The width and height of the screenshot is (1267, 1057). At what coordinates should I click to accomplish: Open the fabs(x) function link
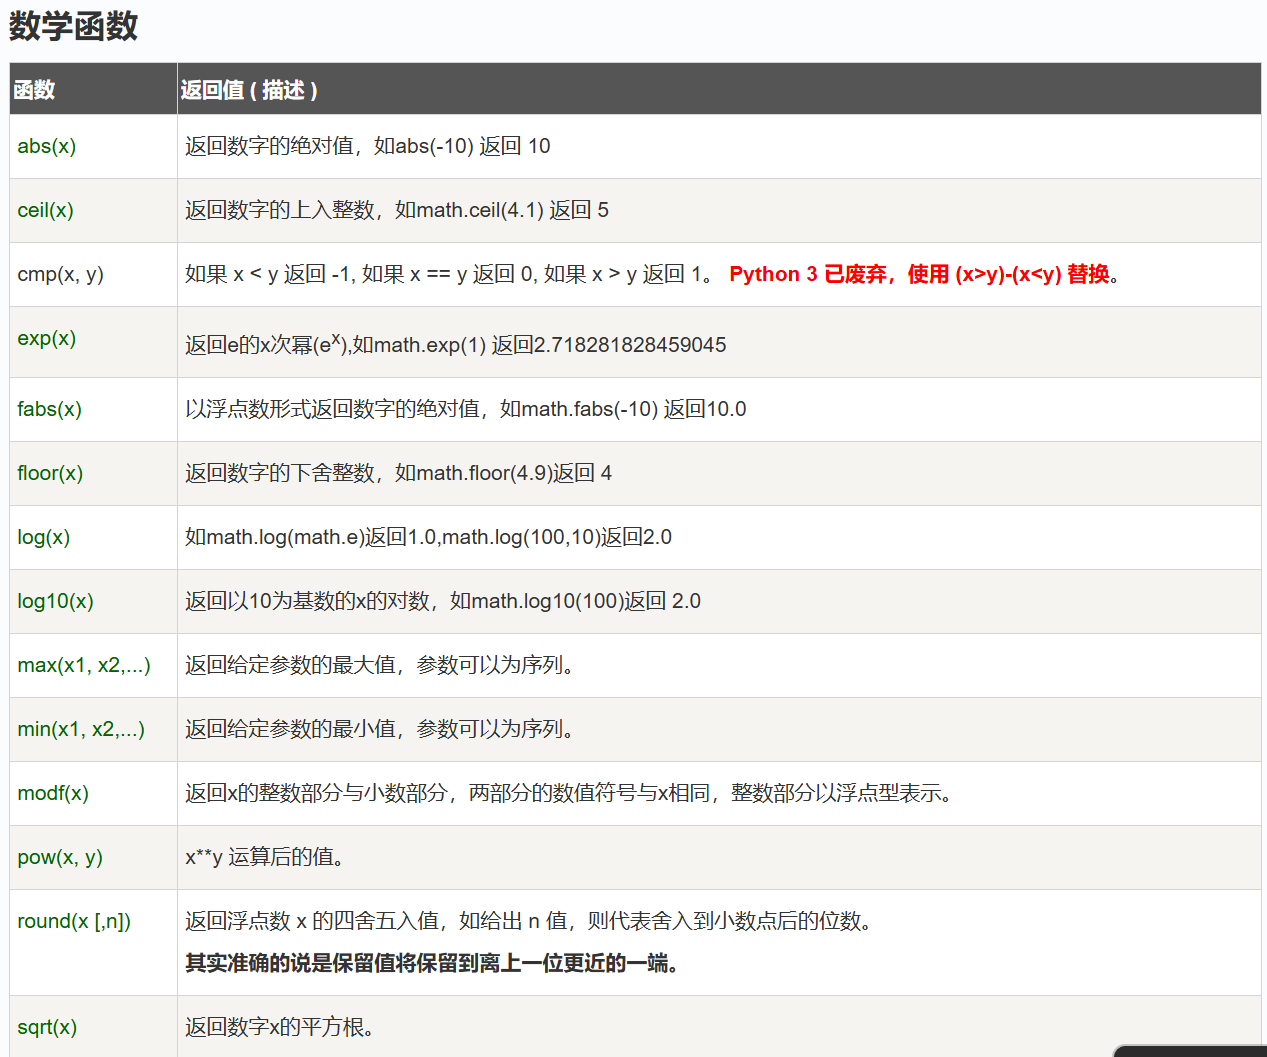coord(49,409)
